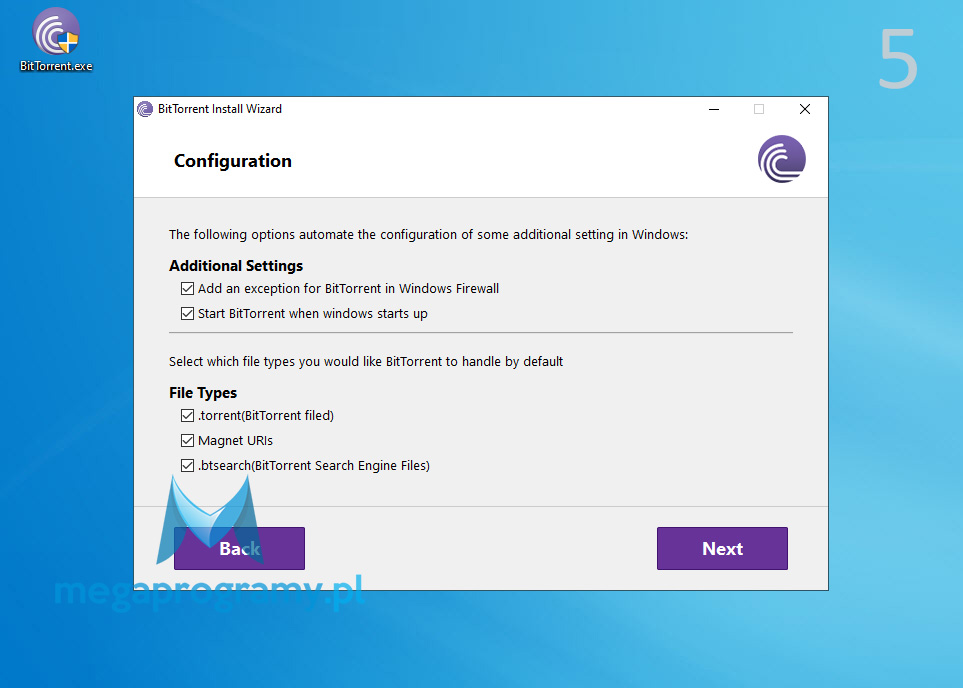This screenshot has height=688, width=963.
Task: Close the BitTorrent Install Wizard window
Action: coord(805,109)
